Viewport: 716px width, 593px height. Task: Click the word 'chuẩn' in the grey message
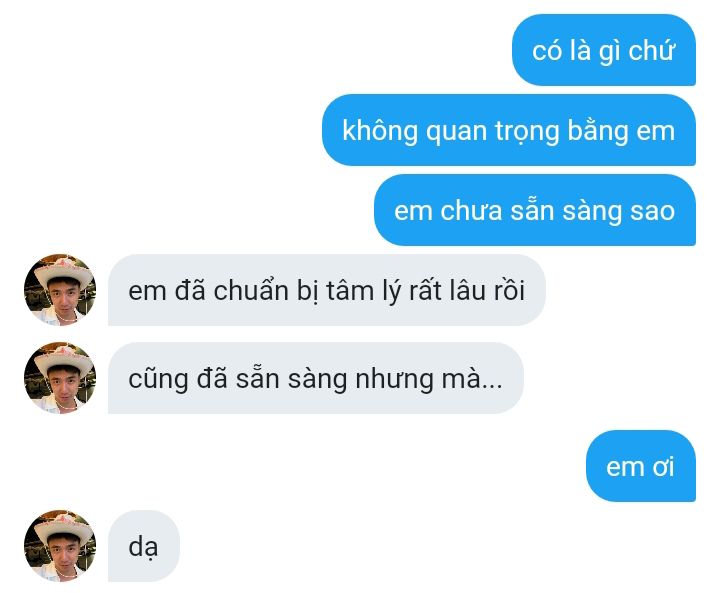[x=251, y=290]
